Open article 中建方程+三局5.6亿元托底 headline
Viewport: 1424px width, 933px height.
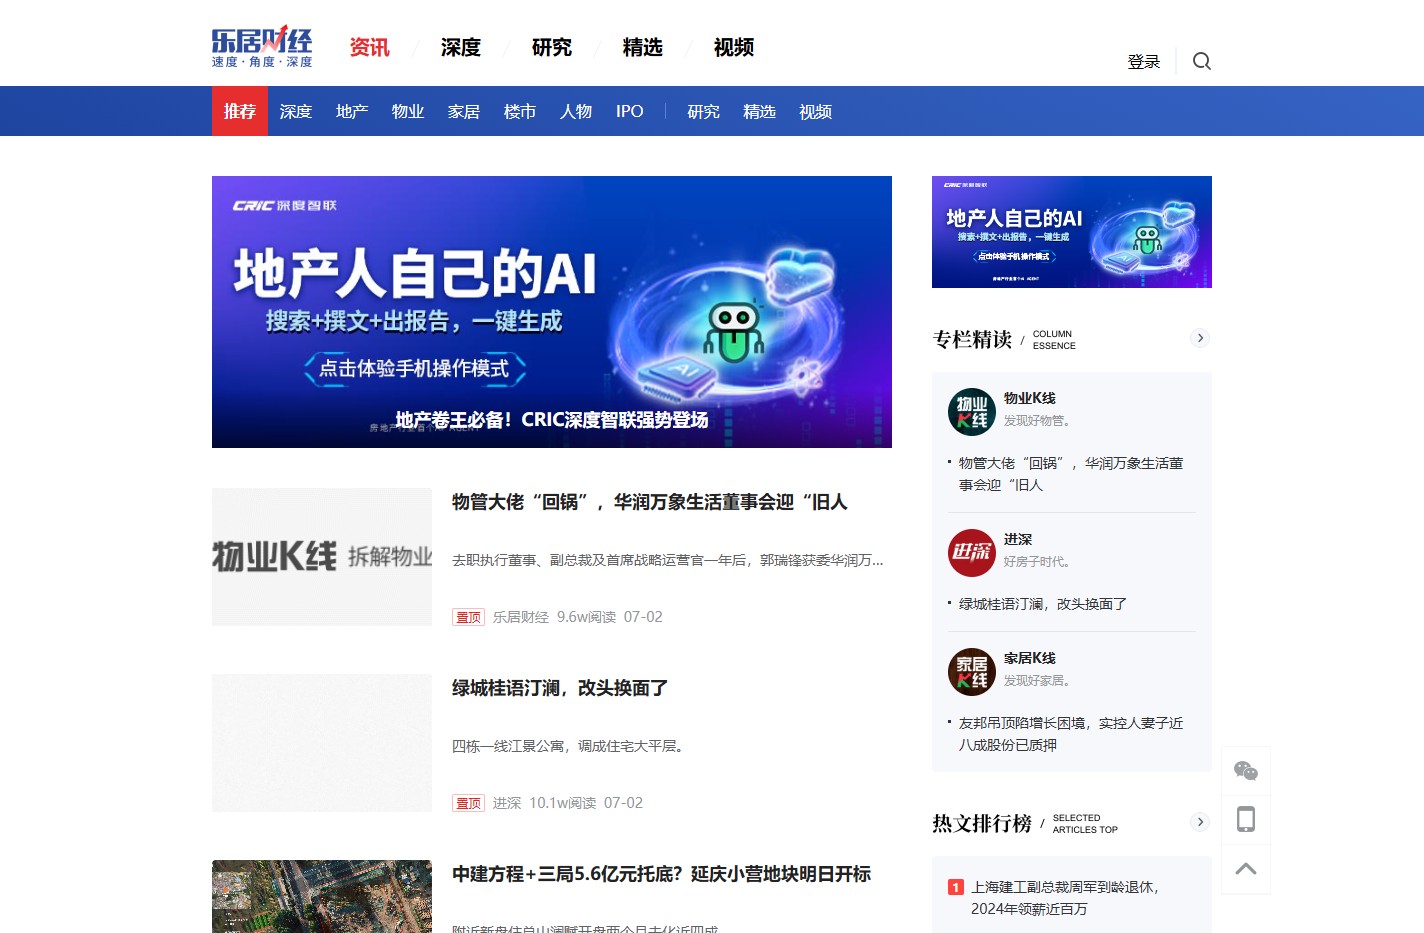pos(662,874)
